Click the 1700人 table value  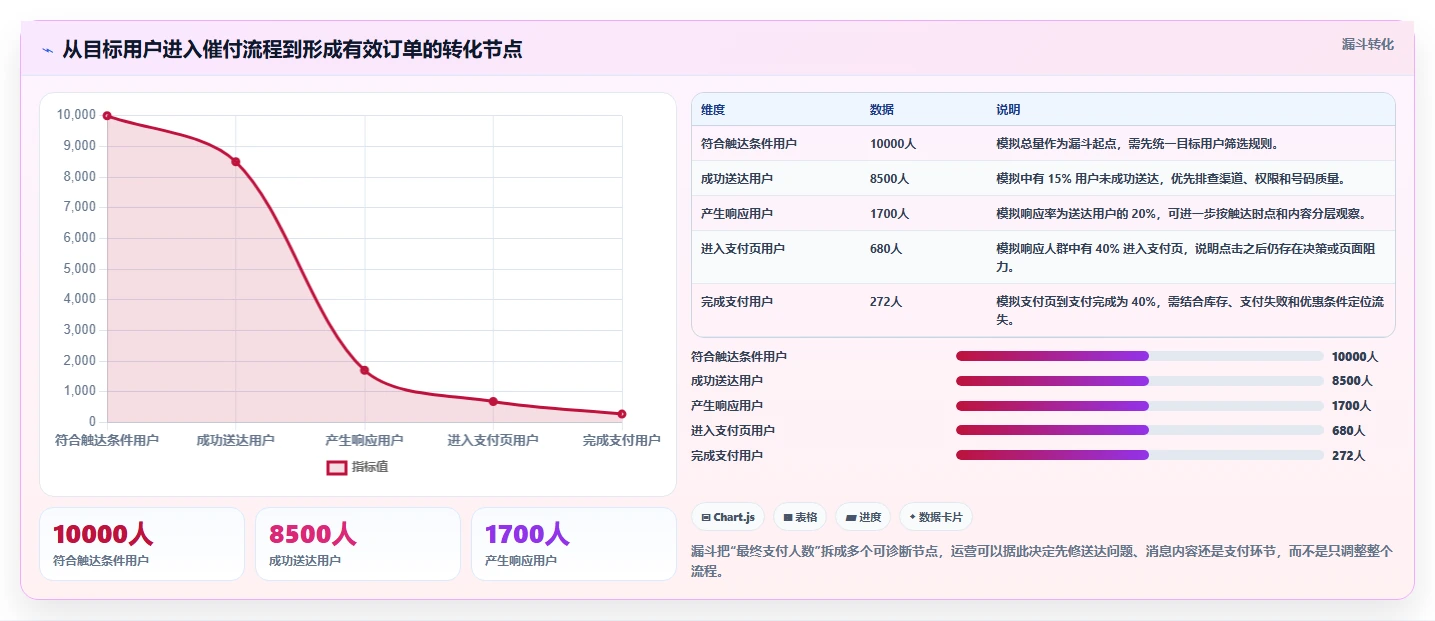(x=889, y=213)
